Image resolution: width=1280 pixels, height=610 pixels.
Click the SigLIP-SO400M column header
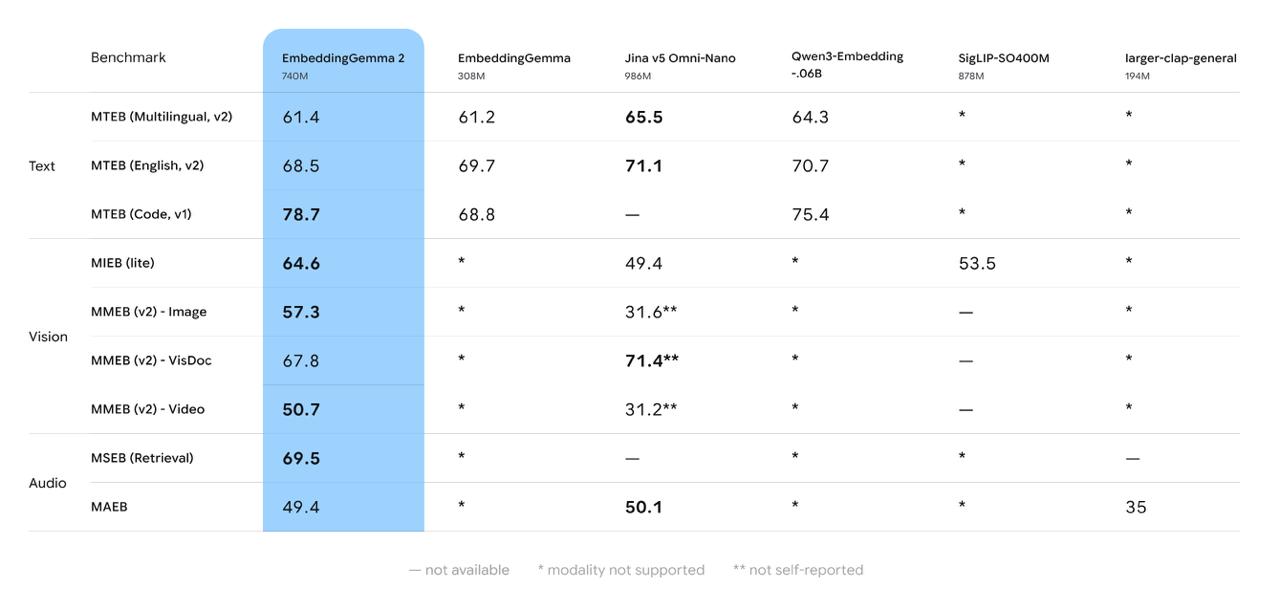pos(1004,65)
